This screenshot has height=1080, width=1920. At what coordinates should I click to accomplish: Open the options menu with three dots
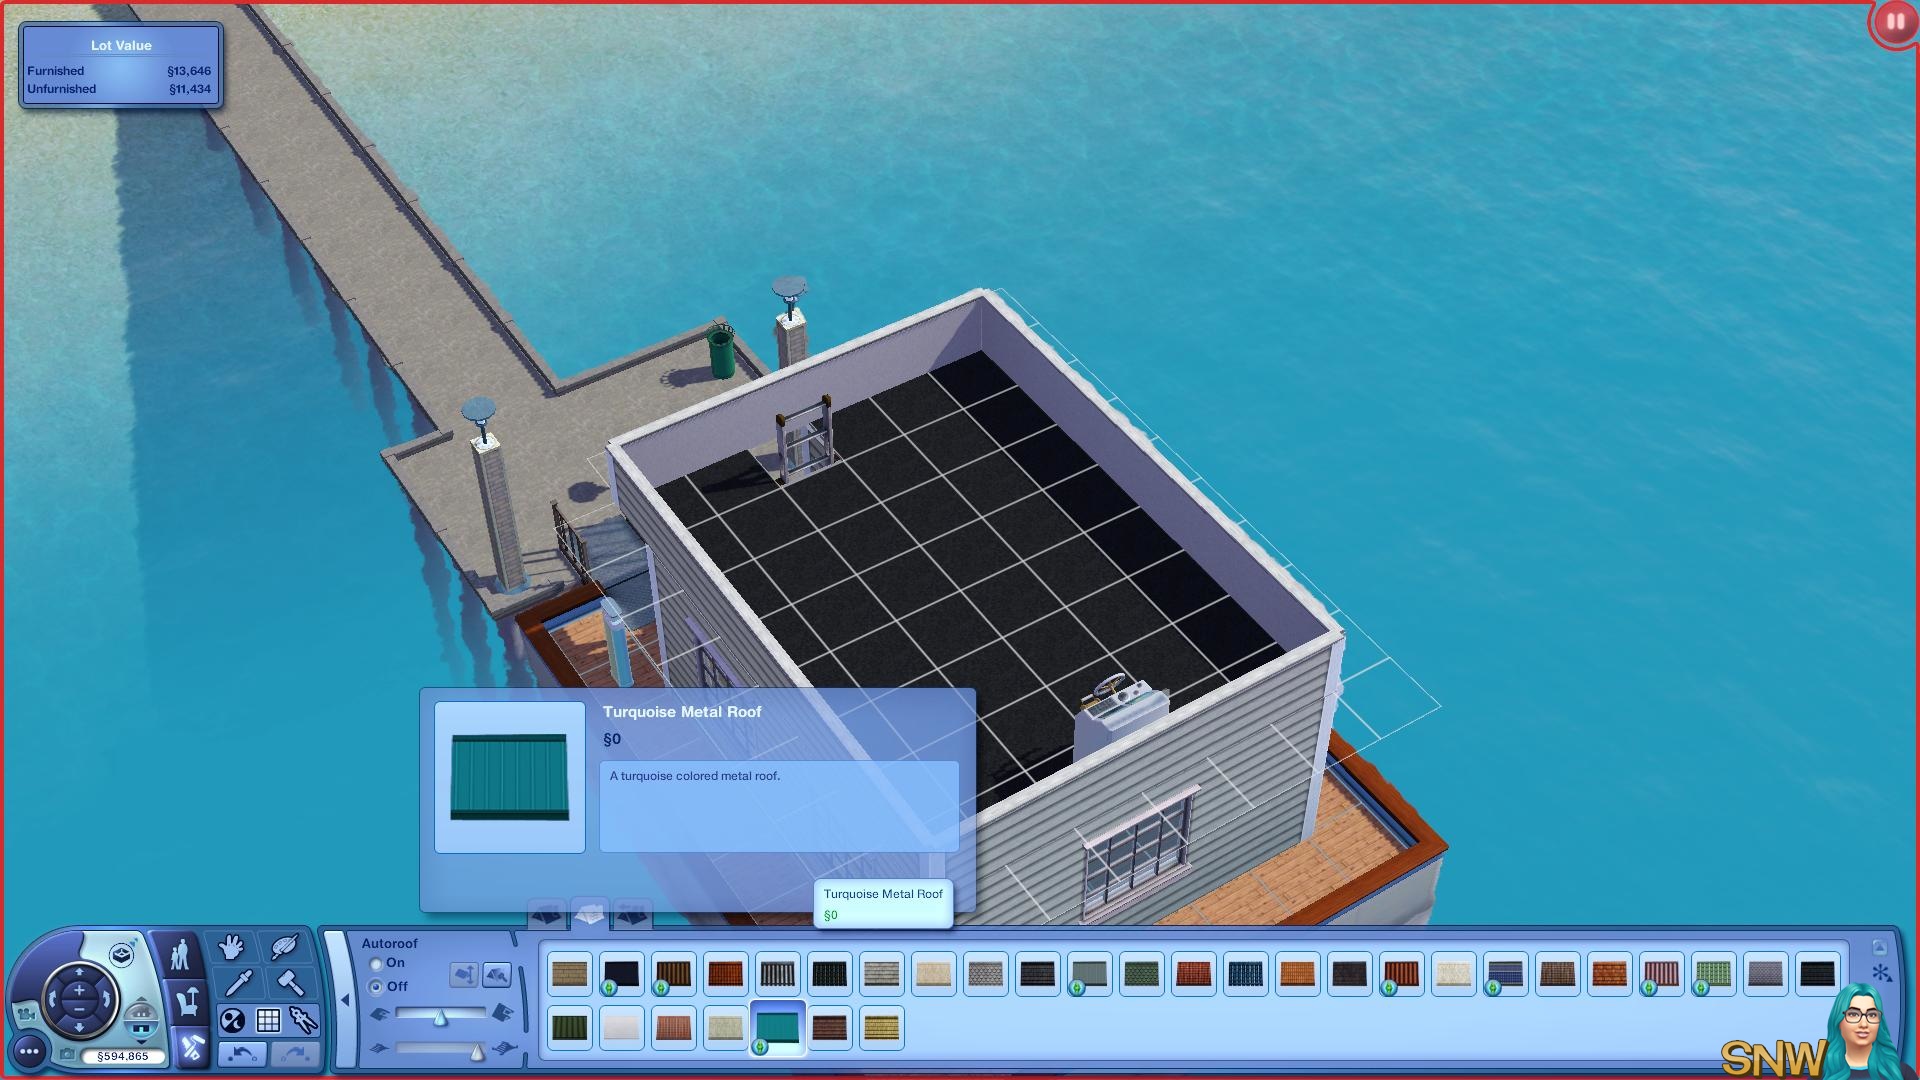click(x=30, y=1051)
